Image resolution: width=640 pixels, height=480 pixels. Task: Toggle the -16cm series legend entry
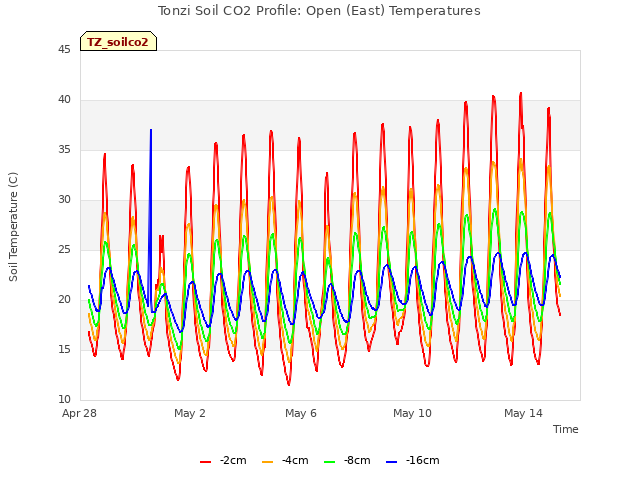[413, 461]
